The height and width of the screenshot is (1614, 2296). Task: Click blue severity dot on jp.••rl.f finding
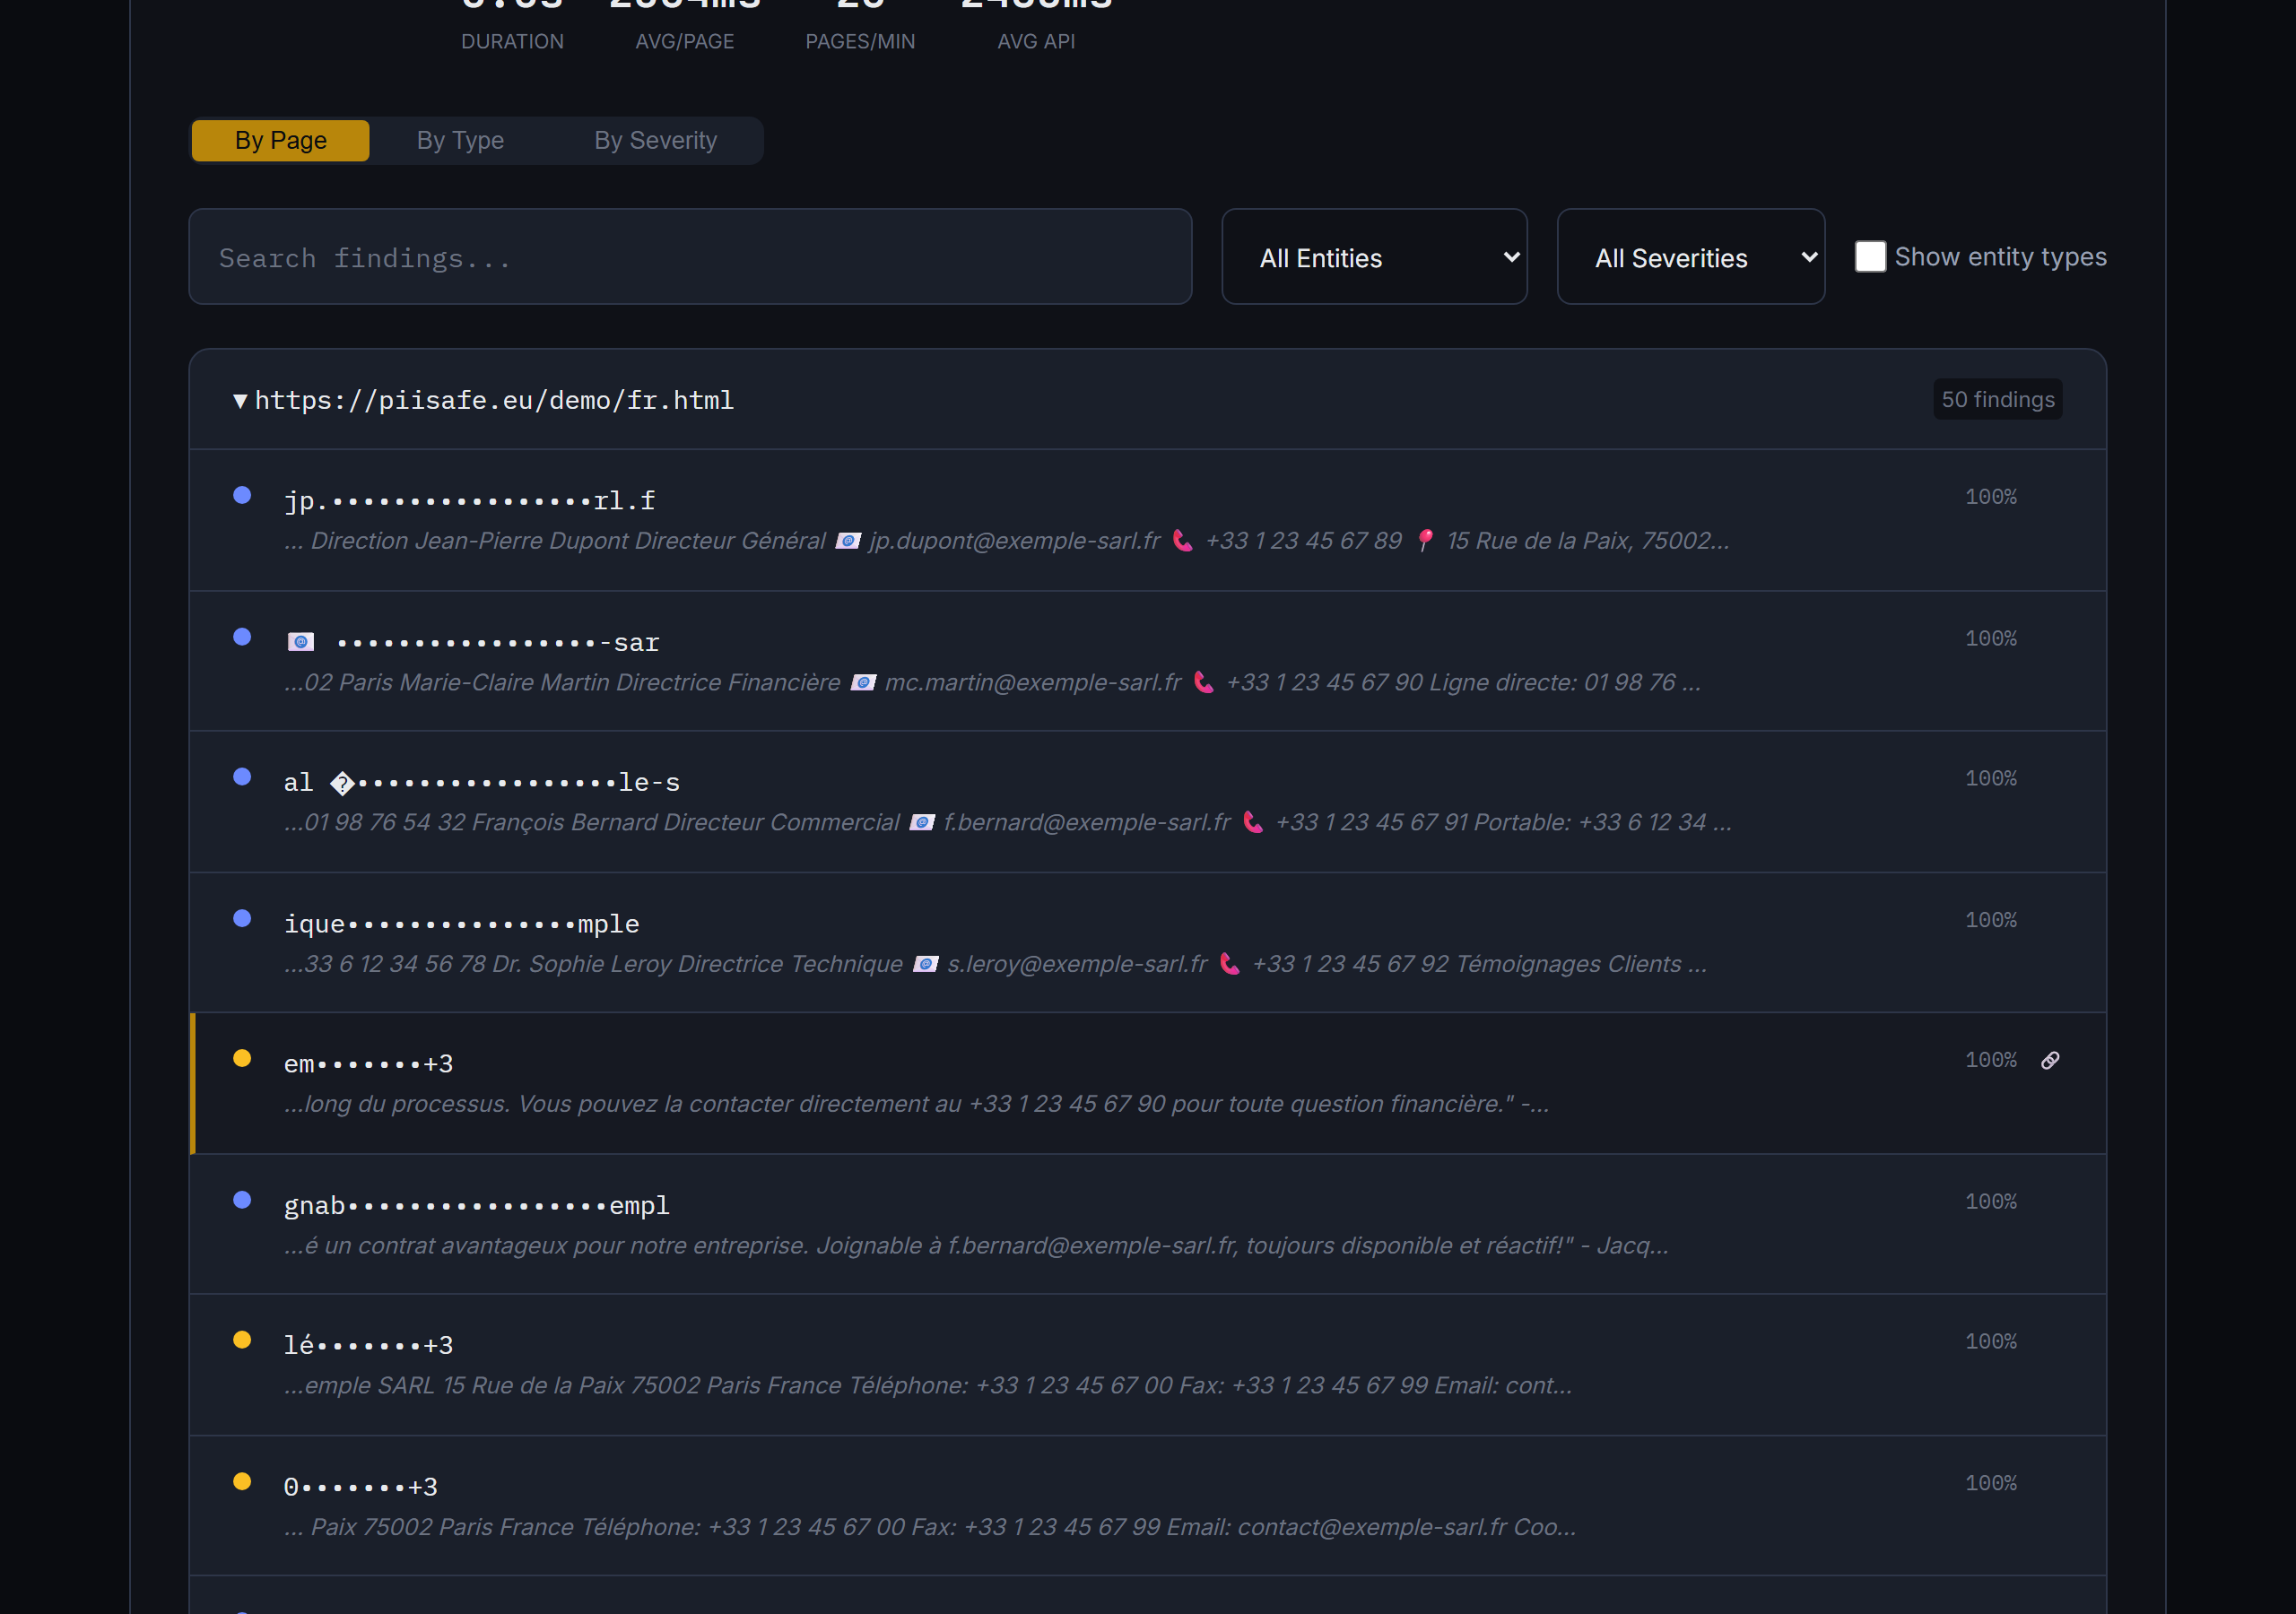coord(242,495)
